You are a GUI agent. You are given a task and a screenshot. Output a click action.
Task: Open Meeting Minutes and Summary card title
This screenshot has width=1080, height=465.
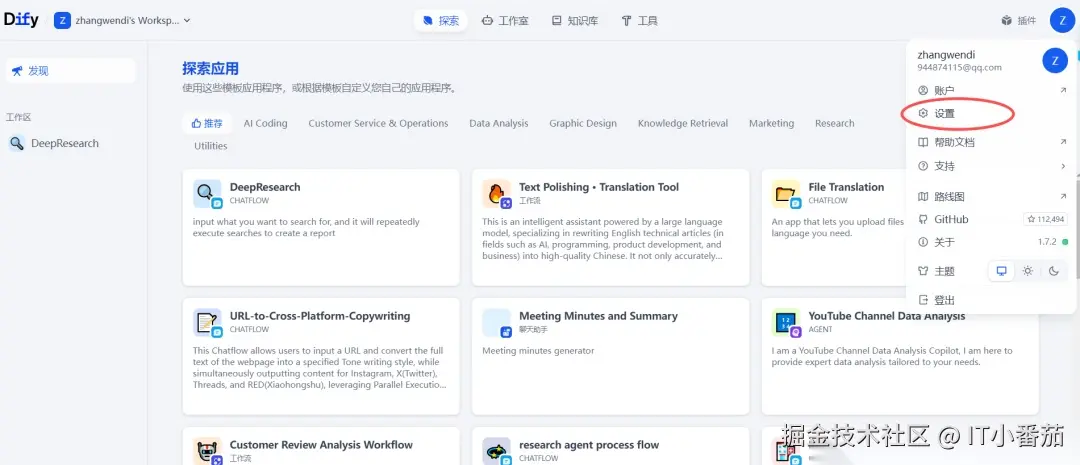pos(598,316)
